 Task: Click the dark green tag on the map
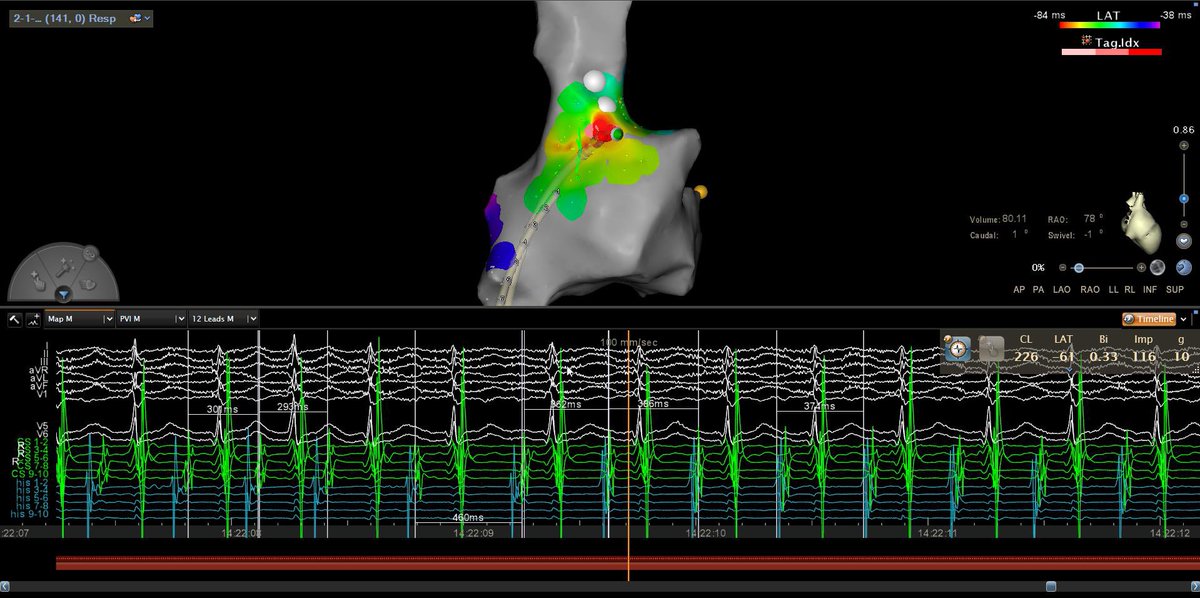coord(618,133)
